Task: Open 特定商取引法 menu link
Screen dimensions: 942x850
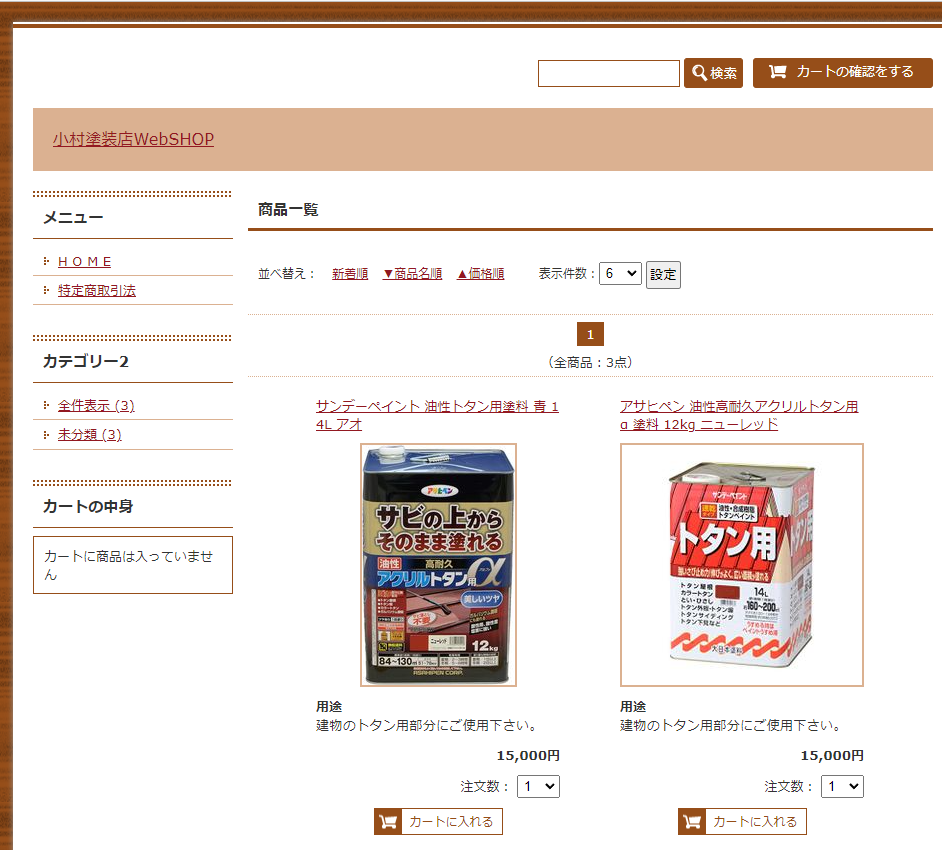Action: pyautogui.click(x=97, y=291)
